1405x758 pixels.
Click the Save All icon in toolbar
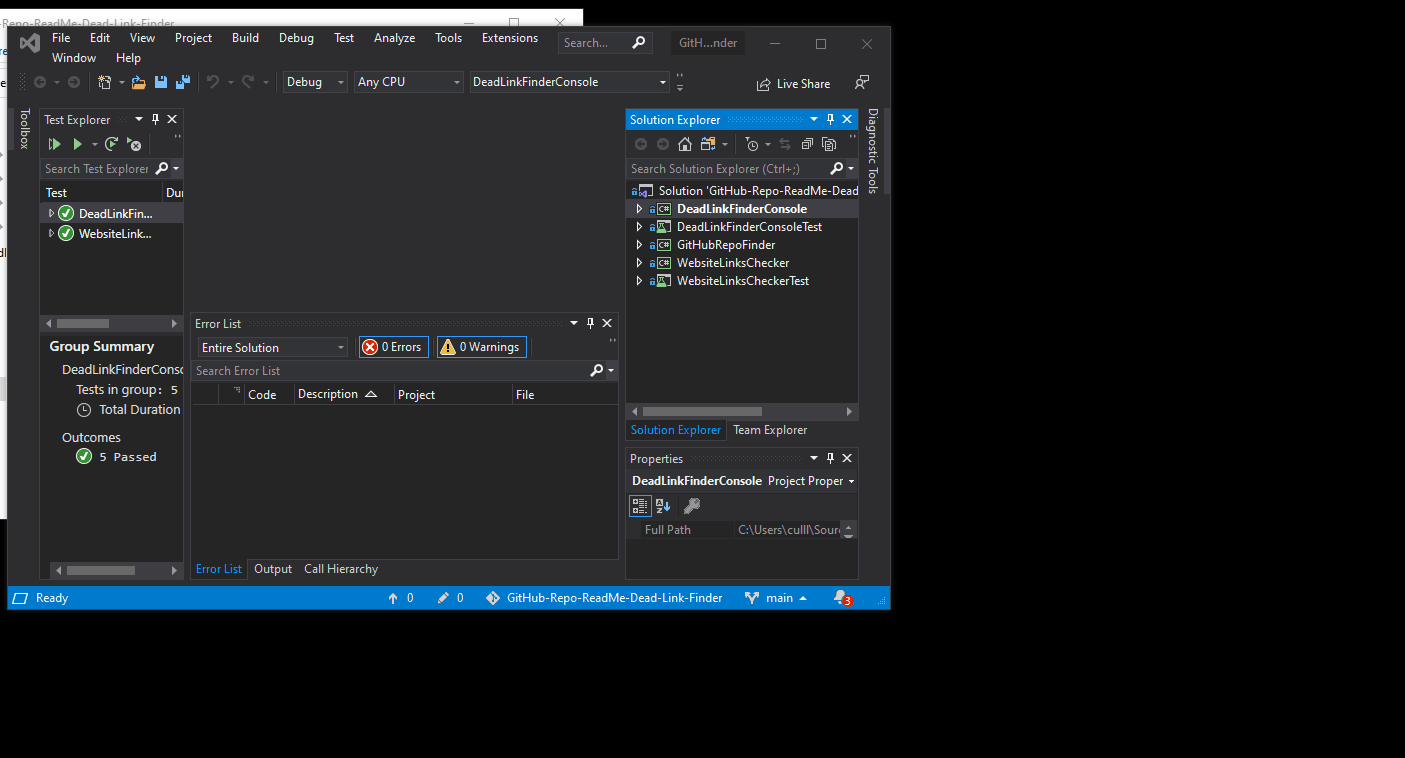point(183,82)
